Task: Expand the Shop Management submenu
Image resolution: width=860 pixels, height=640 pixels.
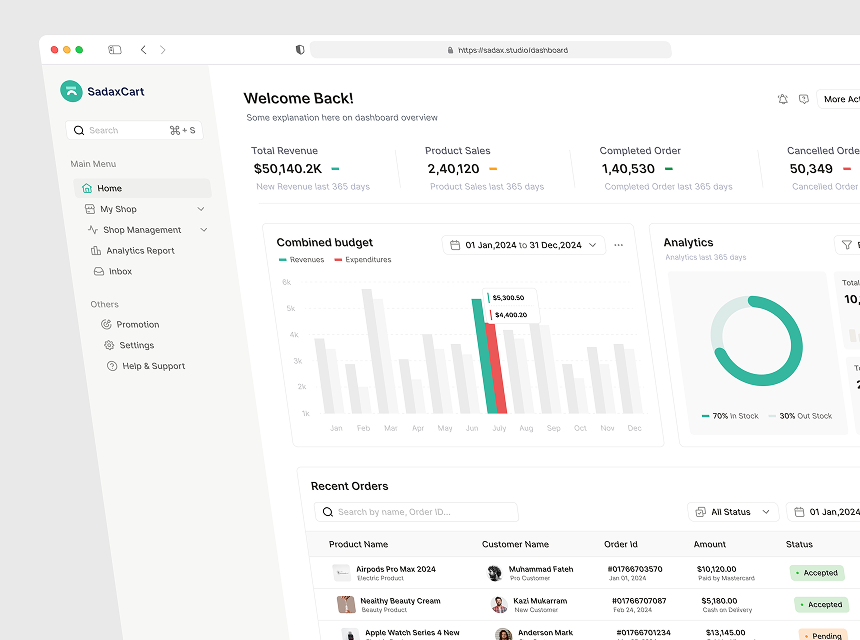Action: (x=204, y=230)
